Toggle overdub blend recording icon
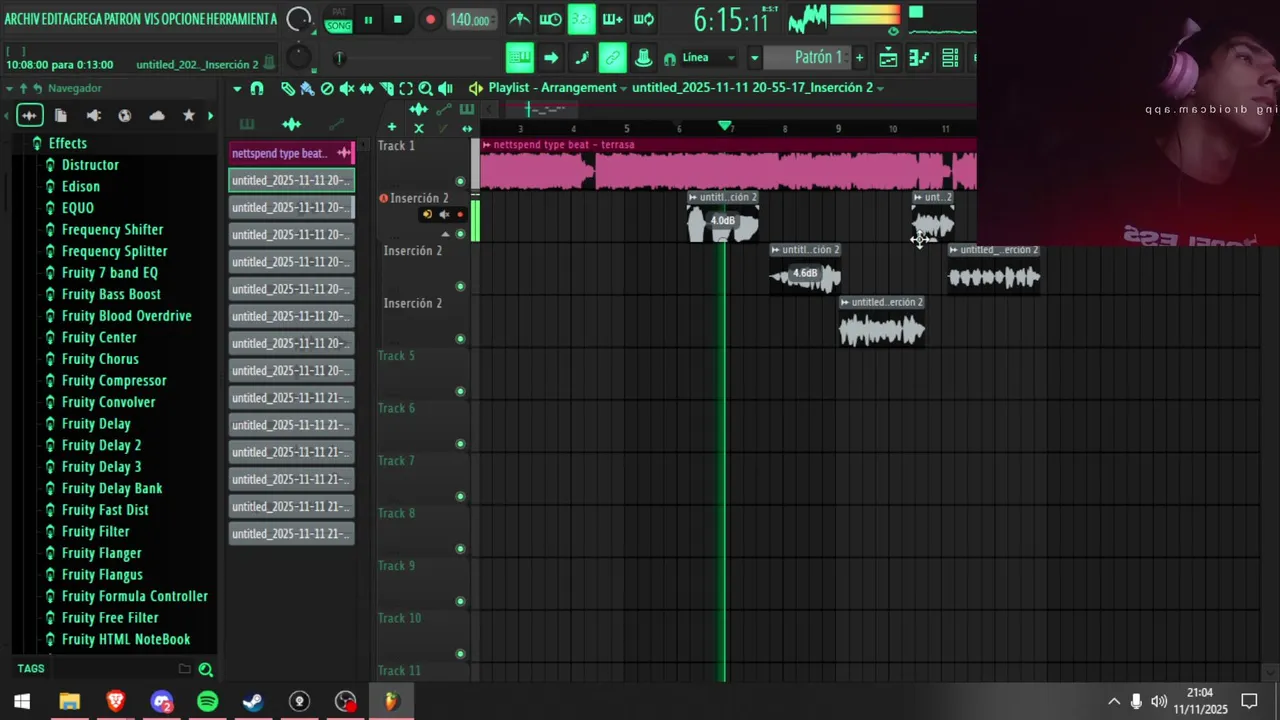This screenshot has width=1280, height=720. pyautogui.click(x=612, y=19)
